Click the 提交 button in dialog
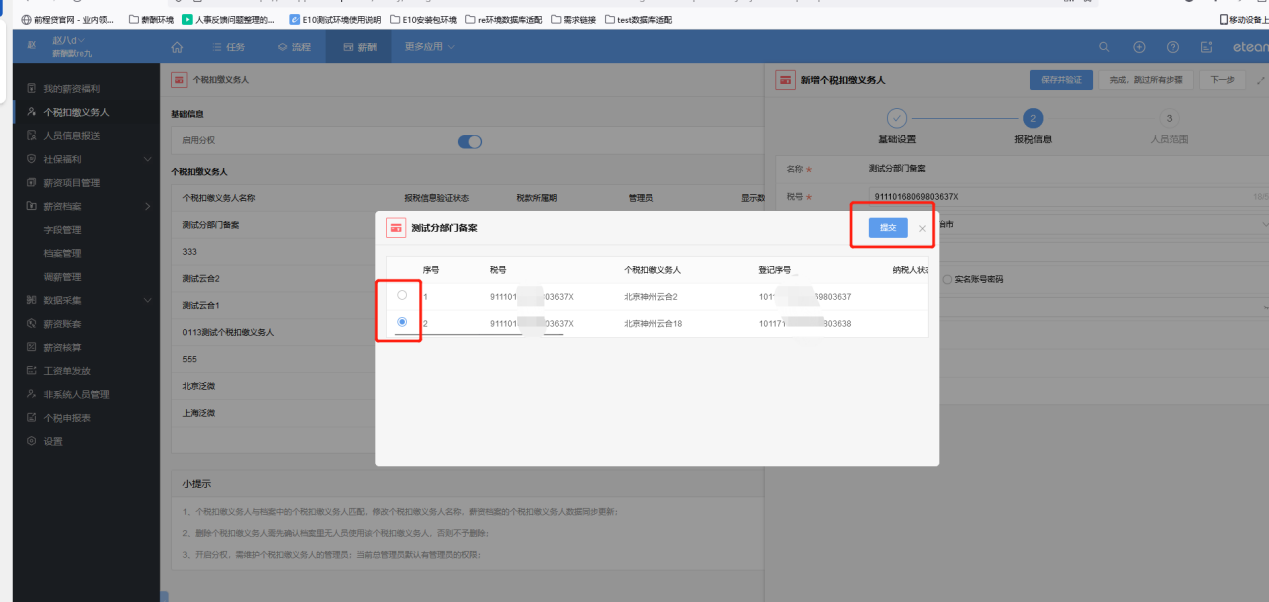Image resolution: width=1269 pixels, height=602 pixels. pyautogui.click(x=888, y=228)
